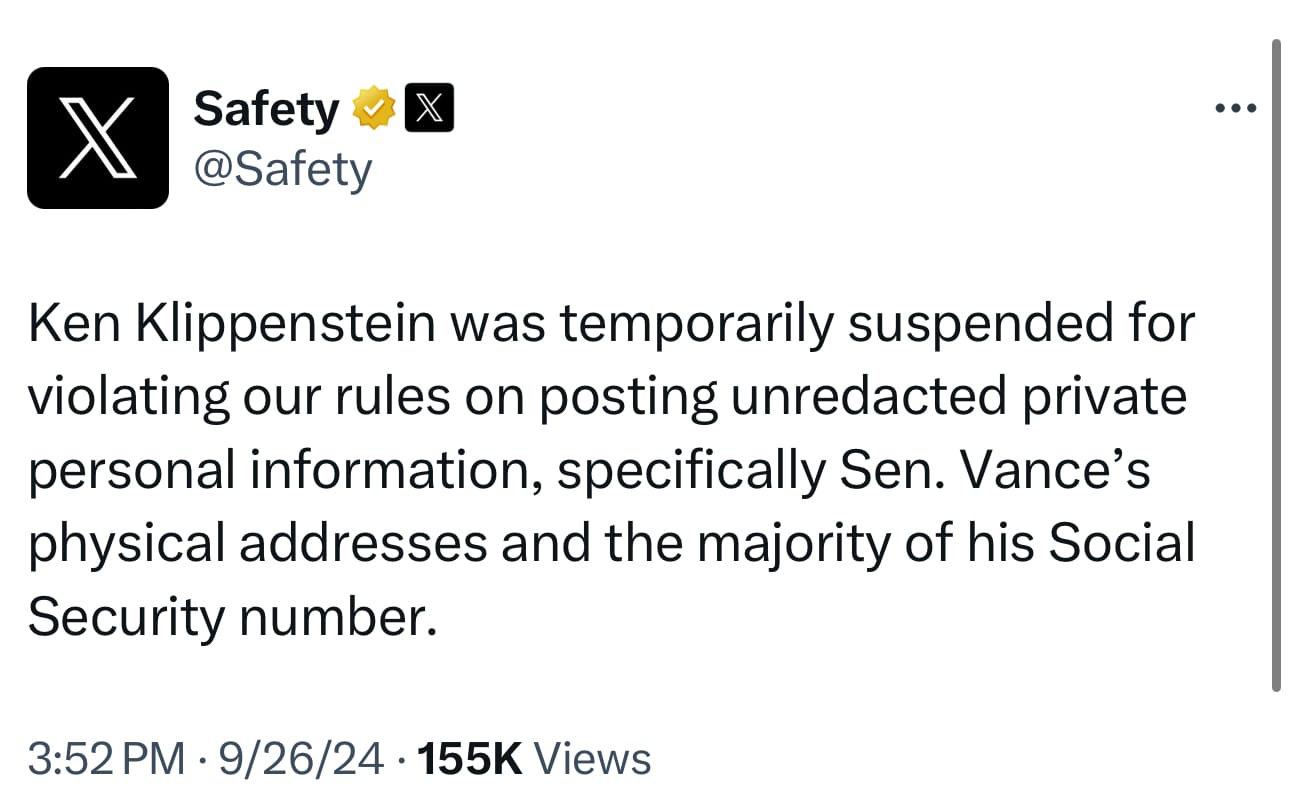Image resolution: width=1290 pixels, height=809 pixels.
Task: Click the Views label
Action: pos(593,759)
